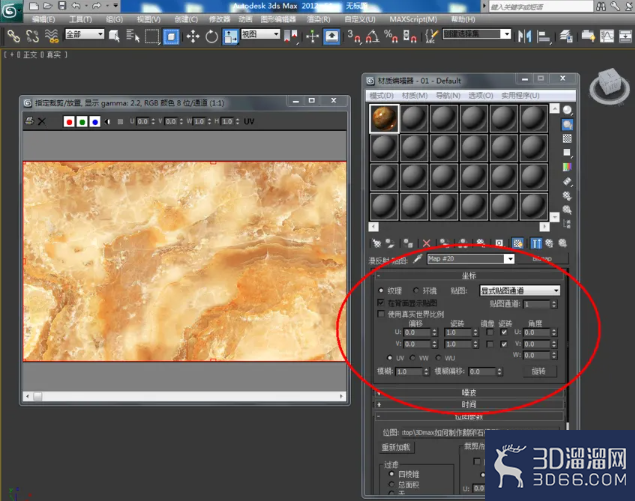This screenshot has height=501, width=635.
Task: Activate the Select and Move tool
Action: tap(193, 37)
